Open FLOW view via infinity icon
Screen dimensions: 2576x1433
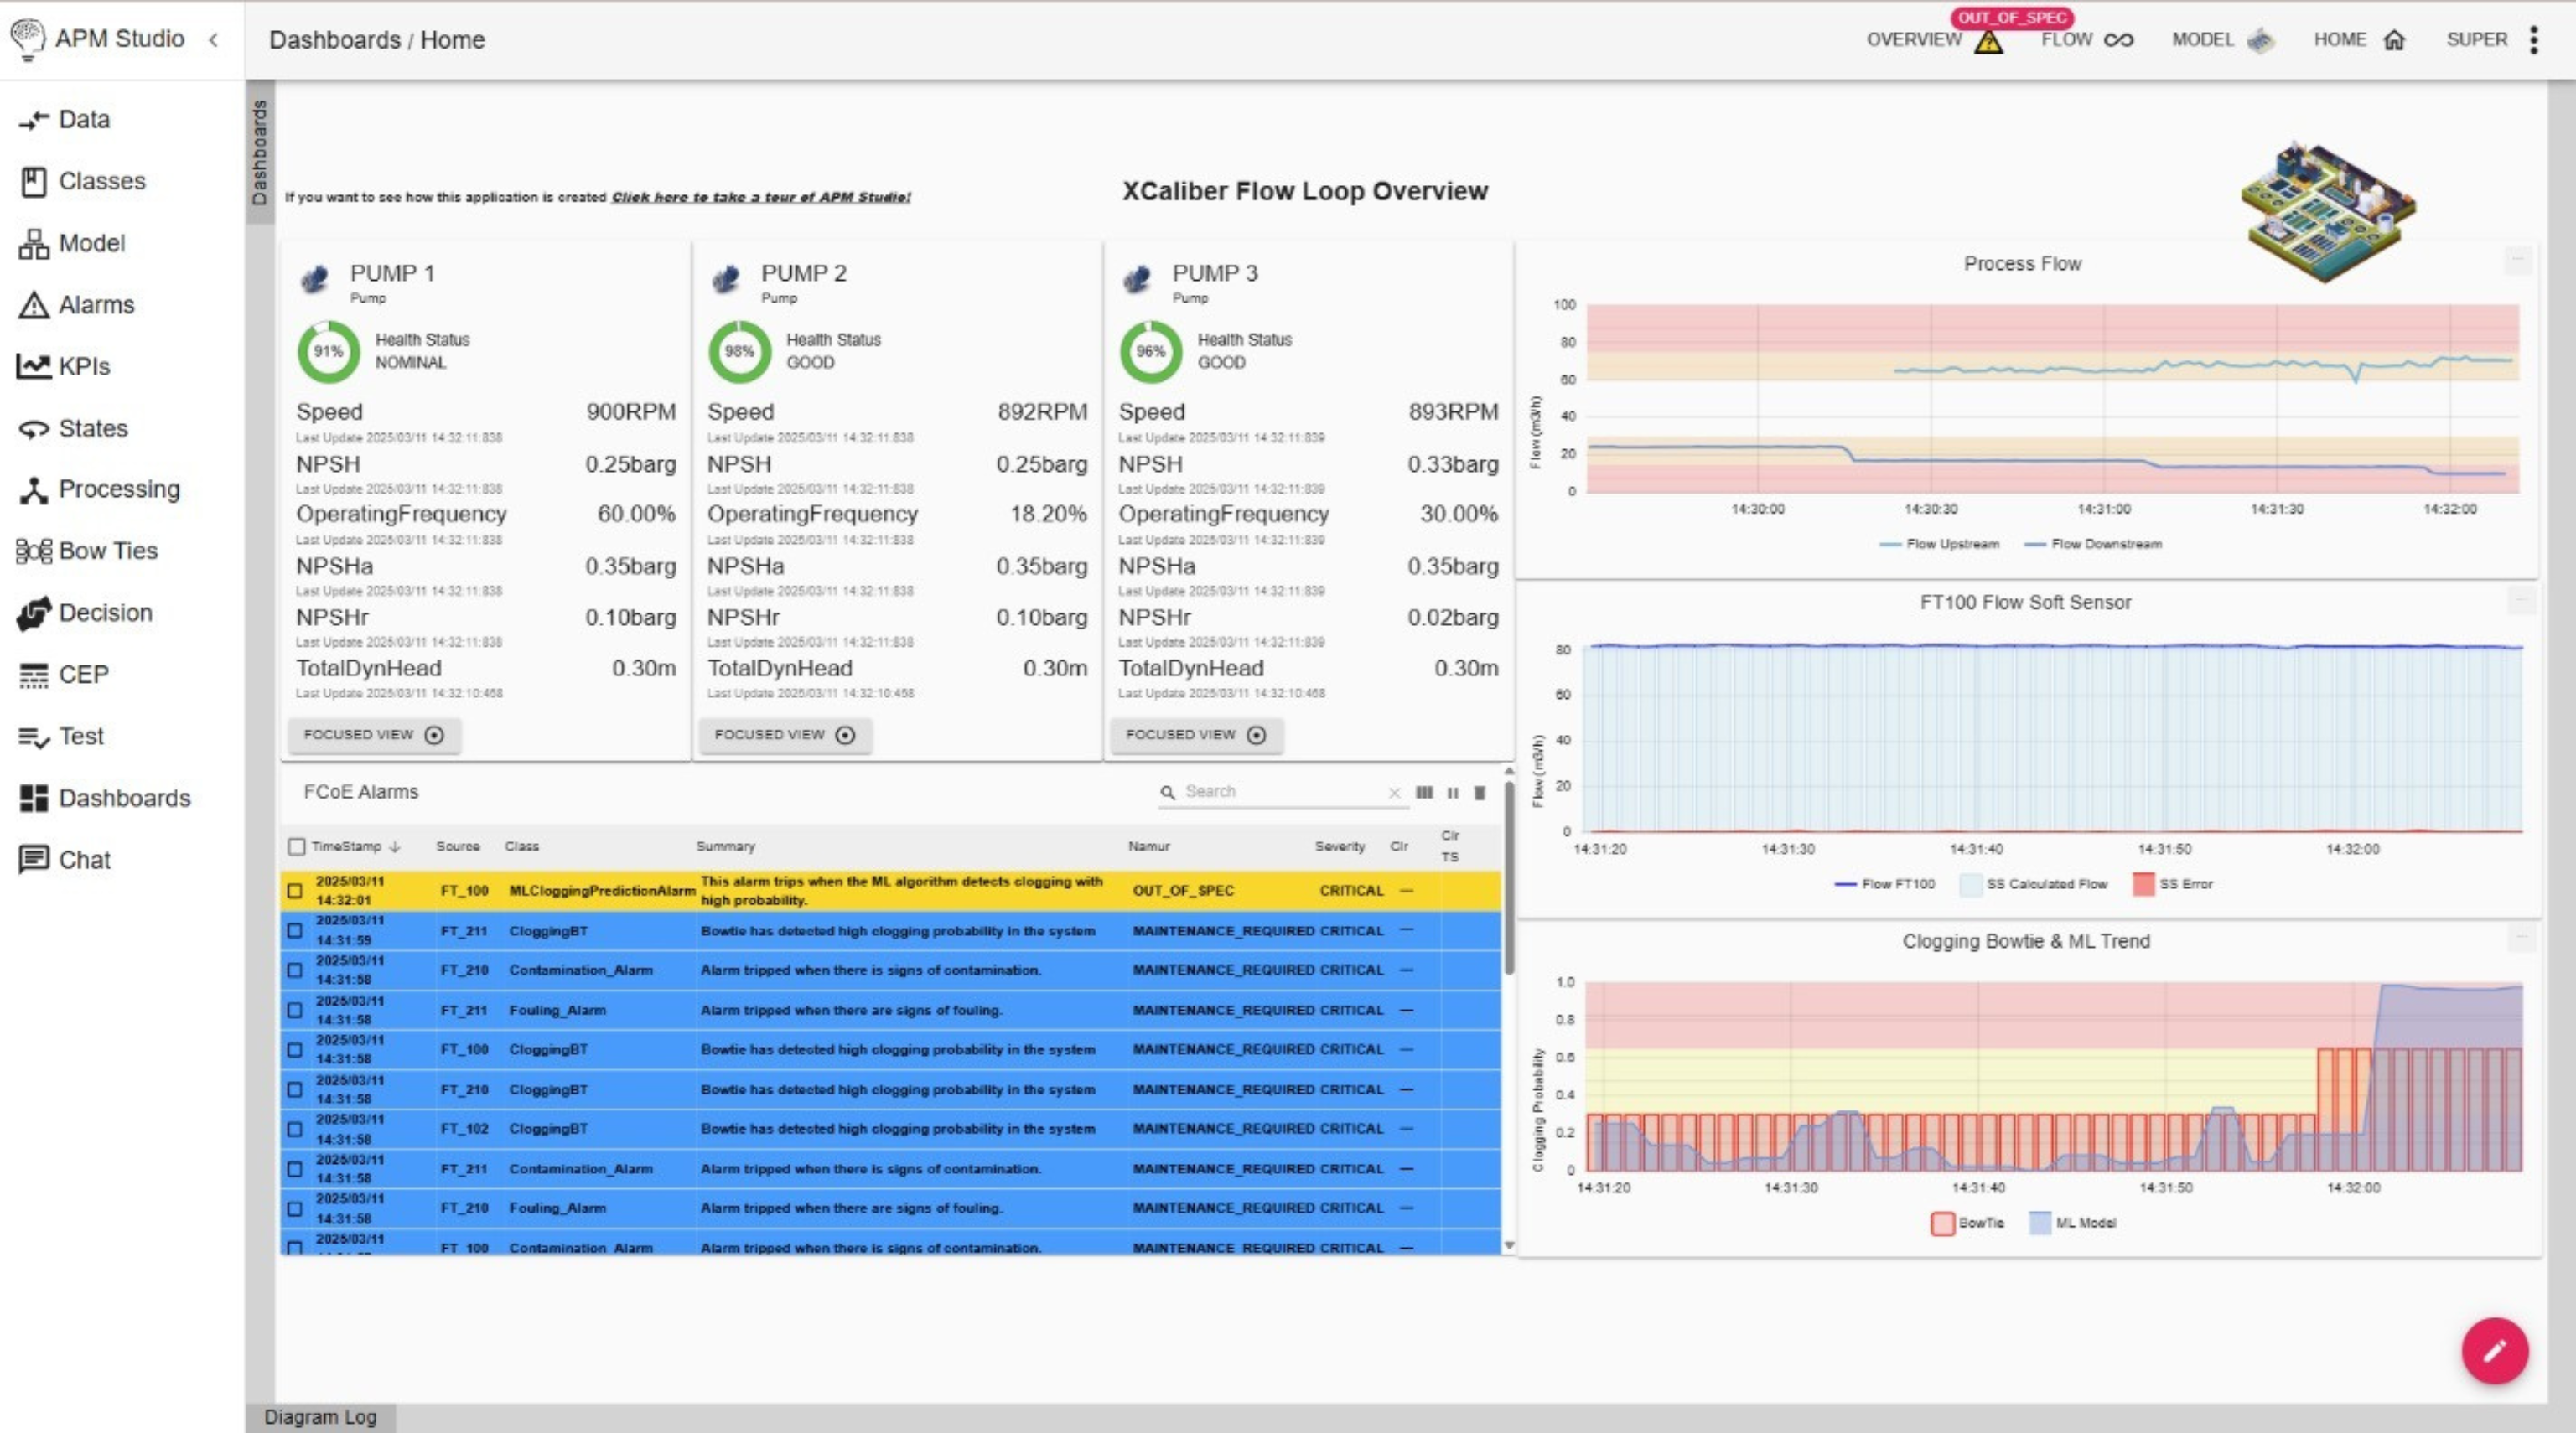point(2118,40)
